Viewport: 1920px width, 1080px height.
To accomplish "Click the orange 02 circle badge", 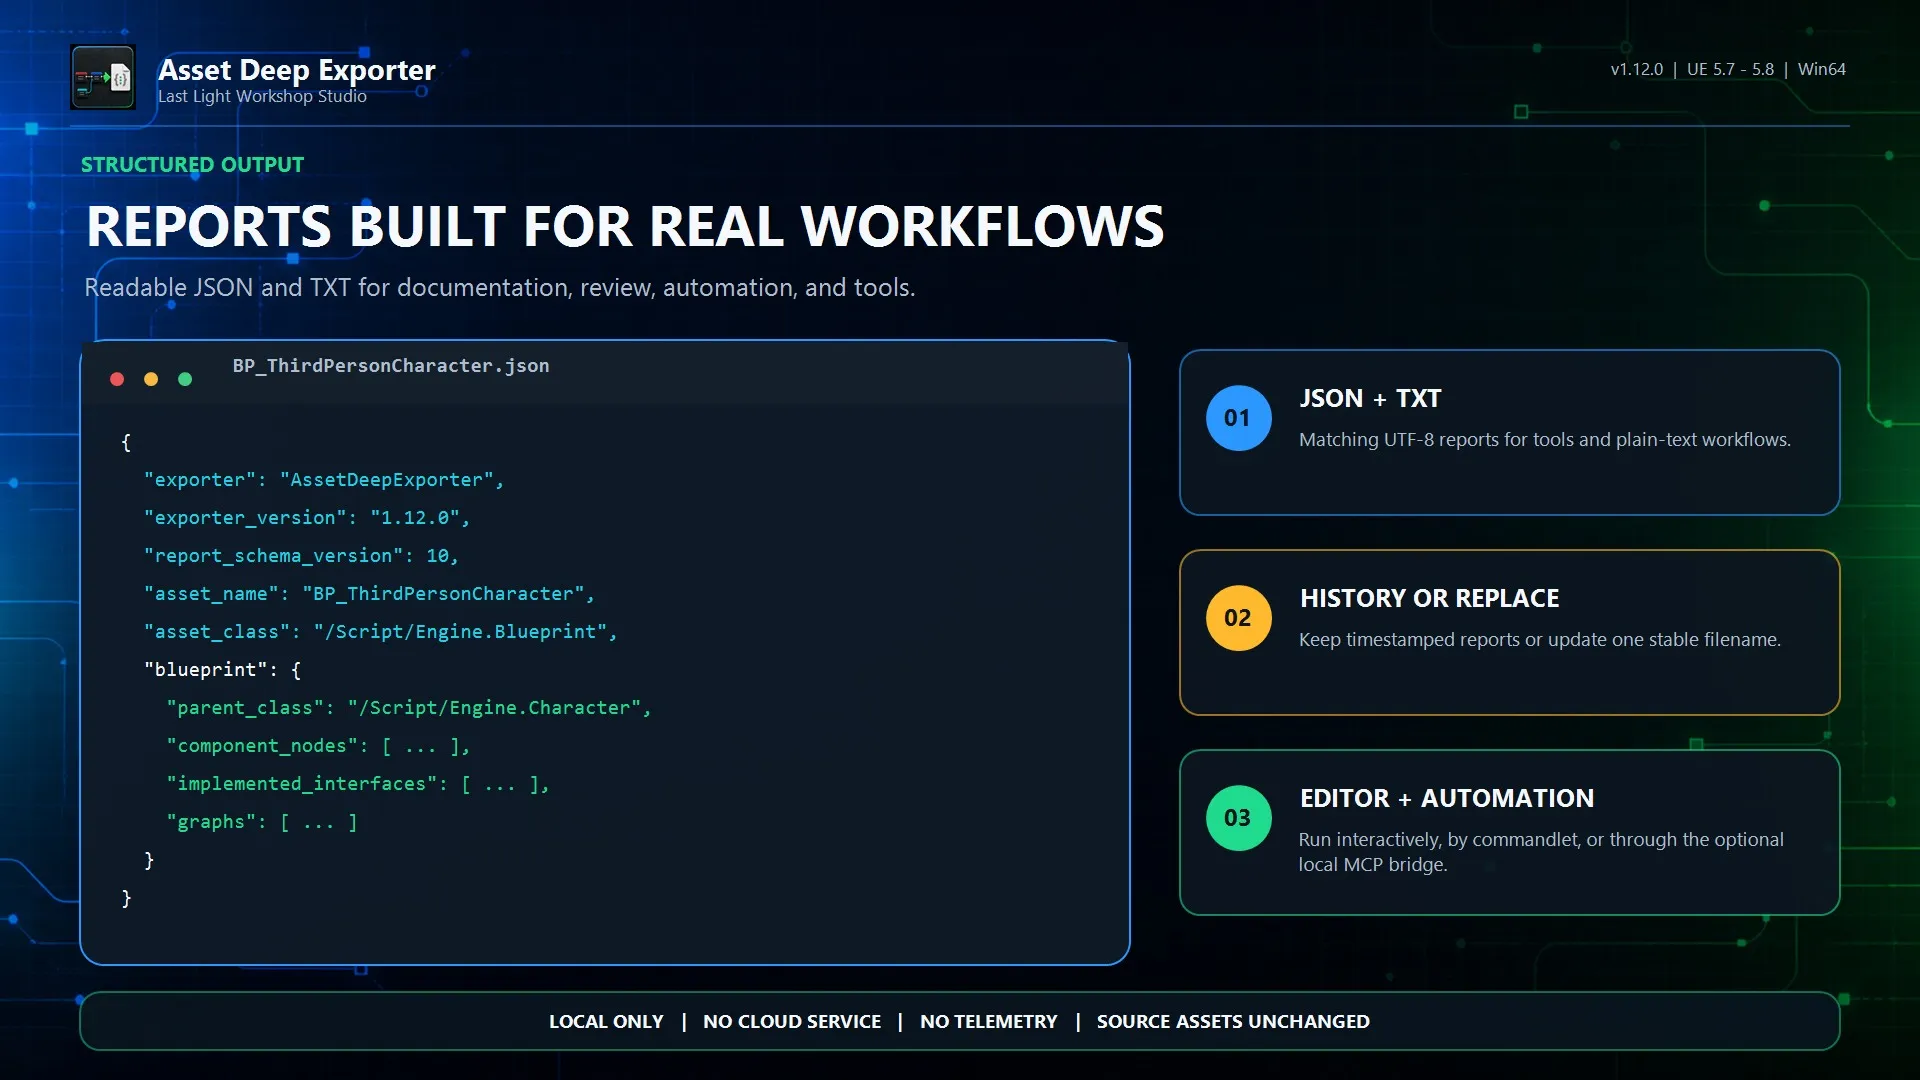I will tap(1238, 618).
